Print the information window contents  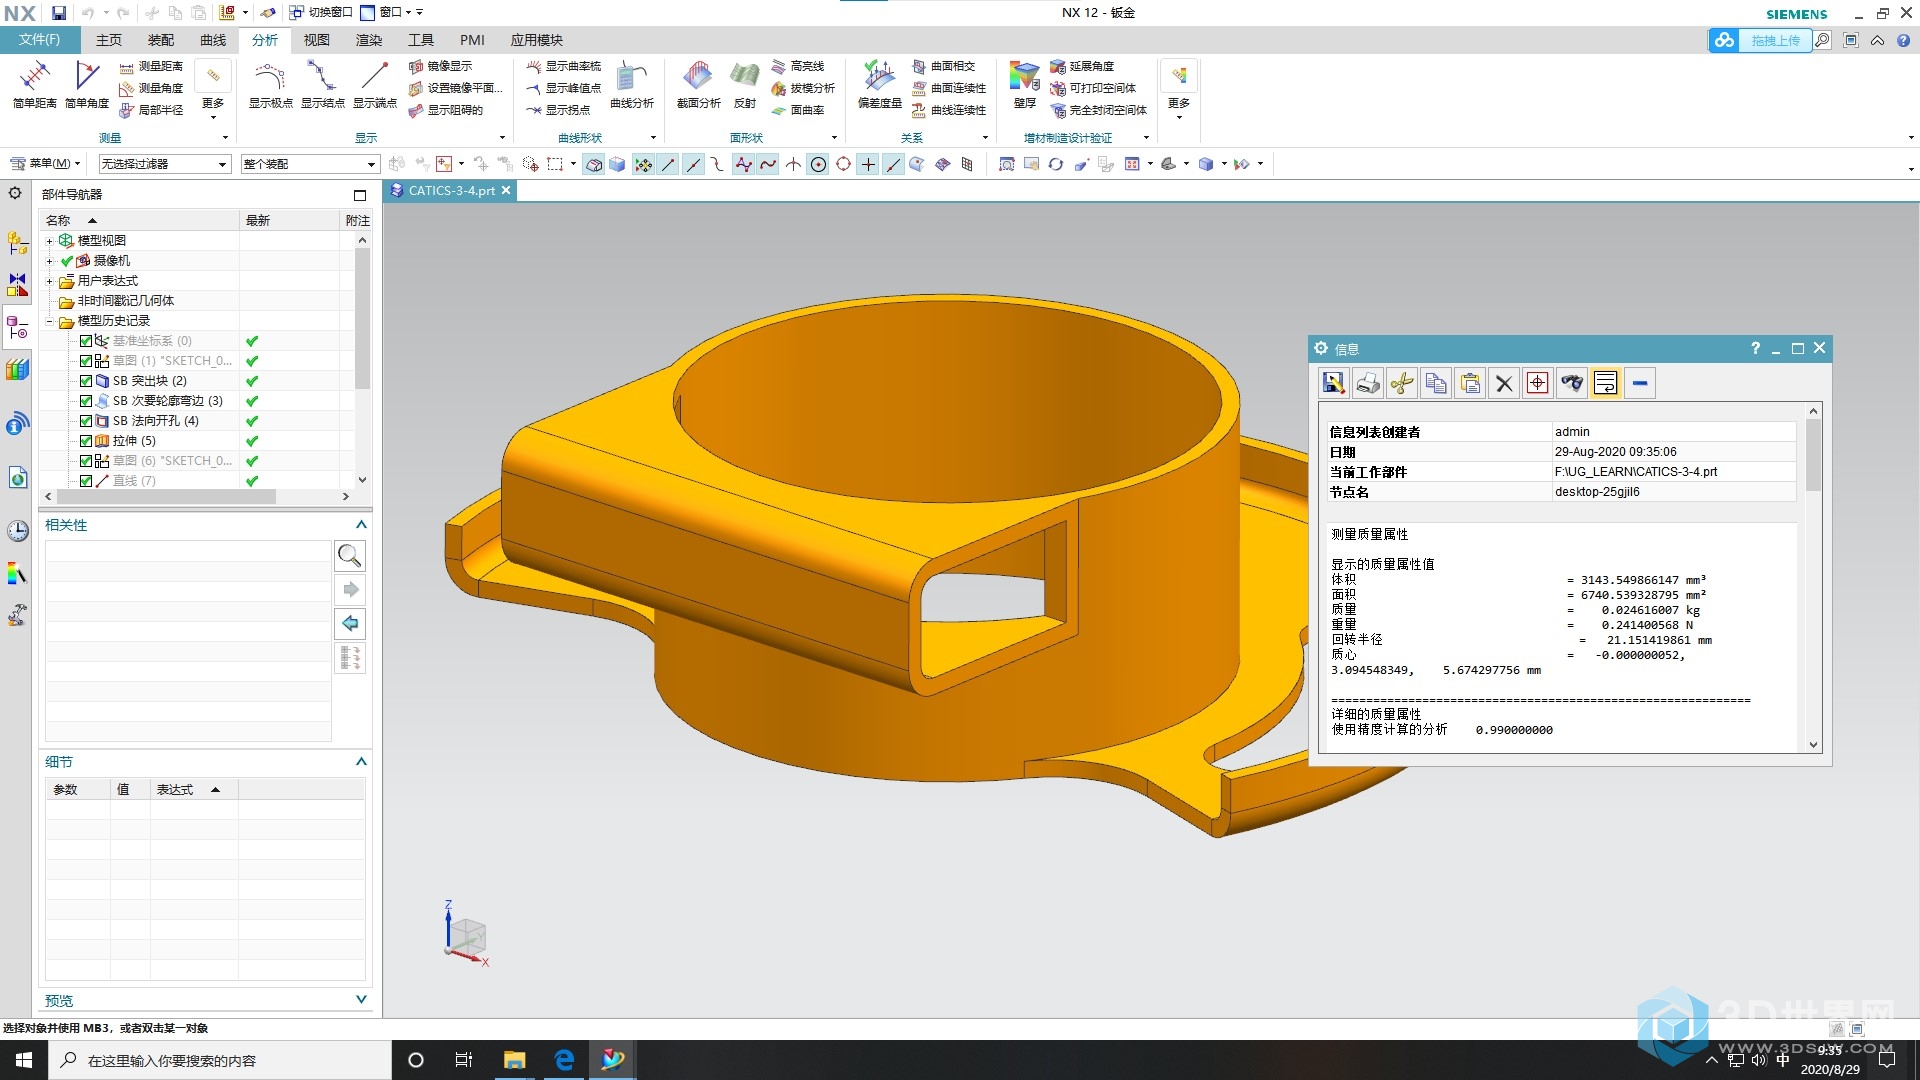pos(1368,383)
